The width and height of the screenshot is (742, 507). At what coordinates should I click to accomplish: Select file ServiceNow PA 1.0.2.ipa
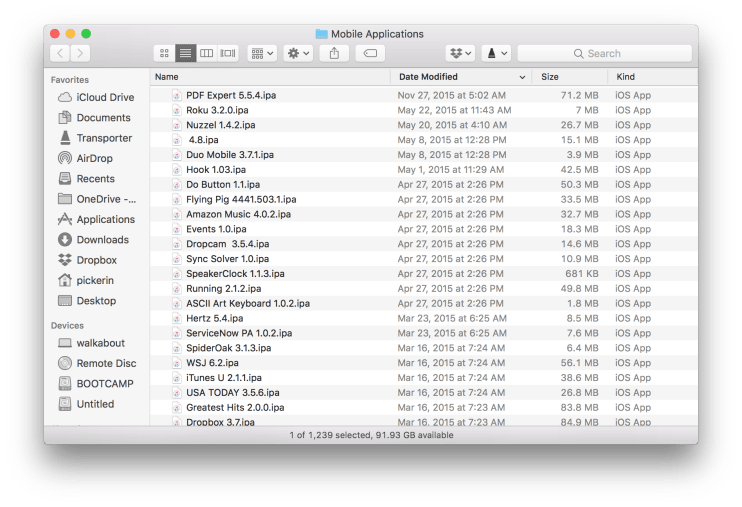(424, 333)
